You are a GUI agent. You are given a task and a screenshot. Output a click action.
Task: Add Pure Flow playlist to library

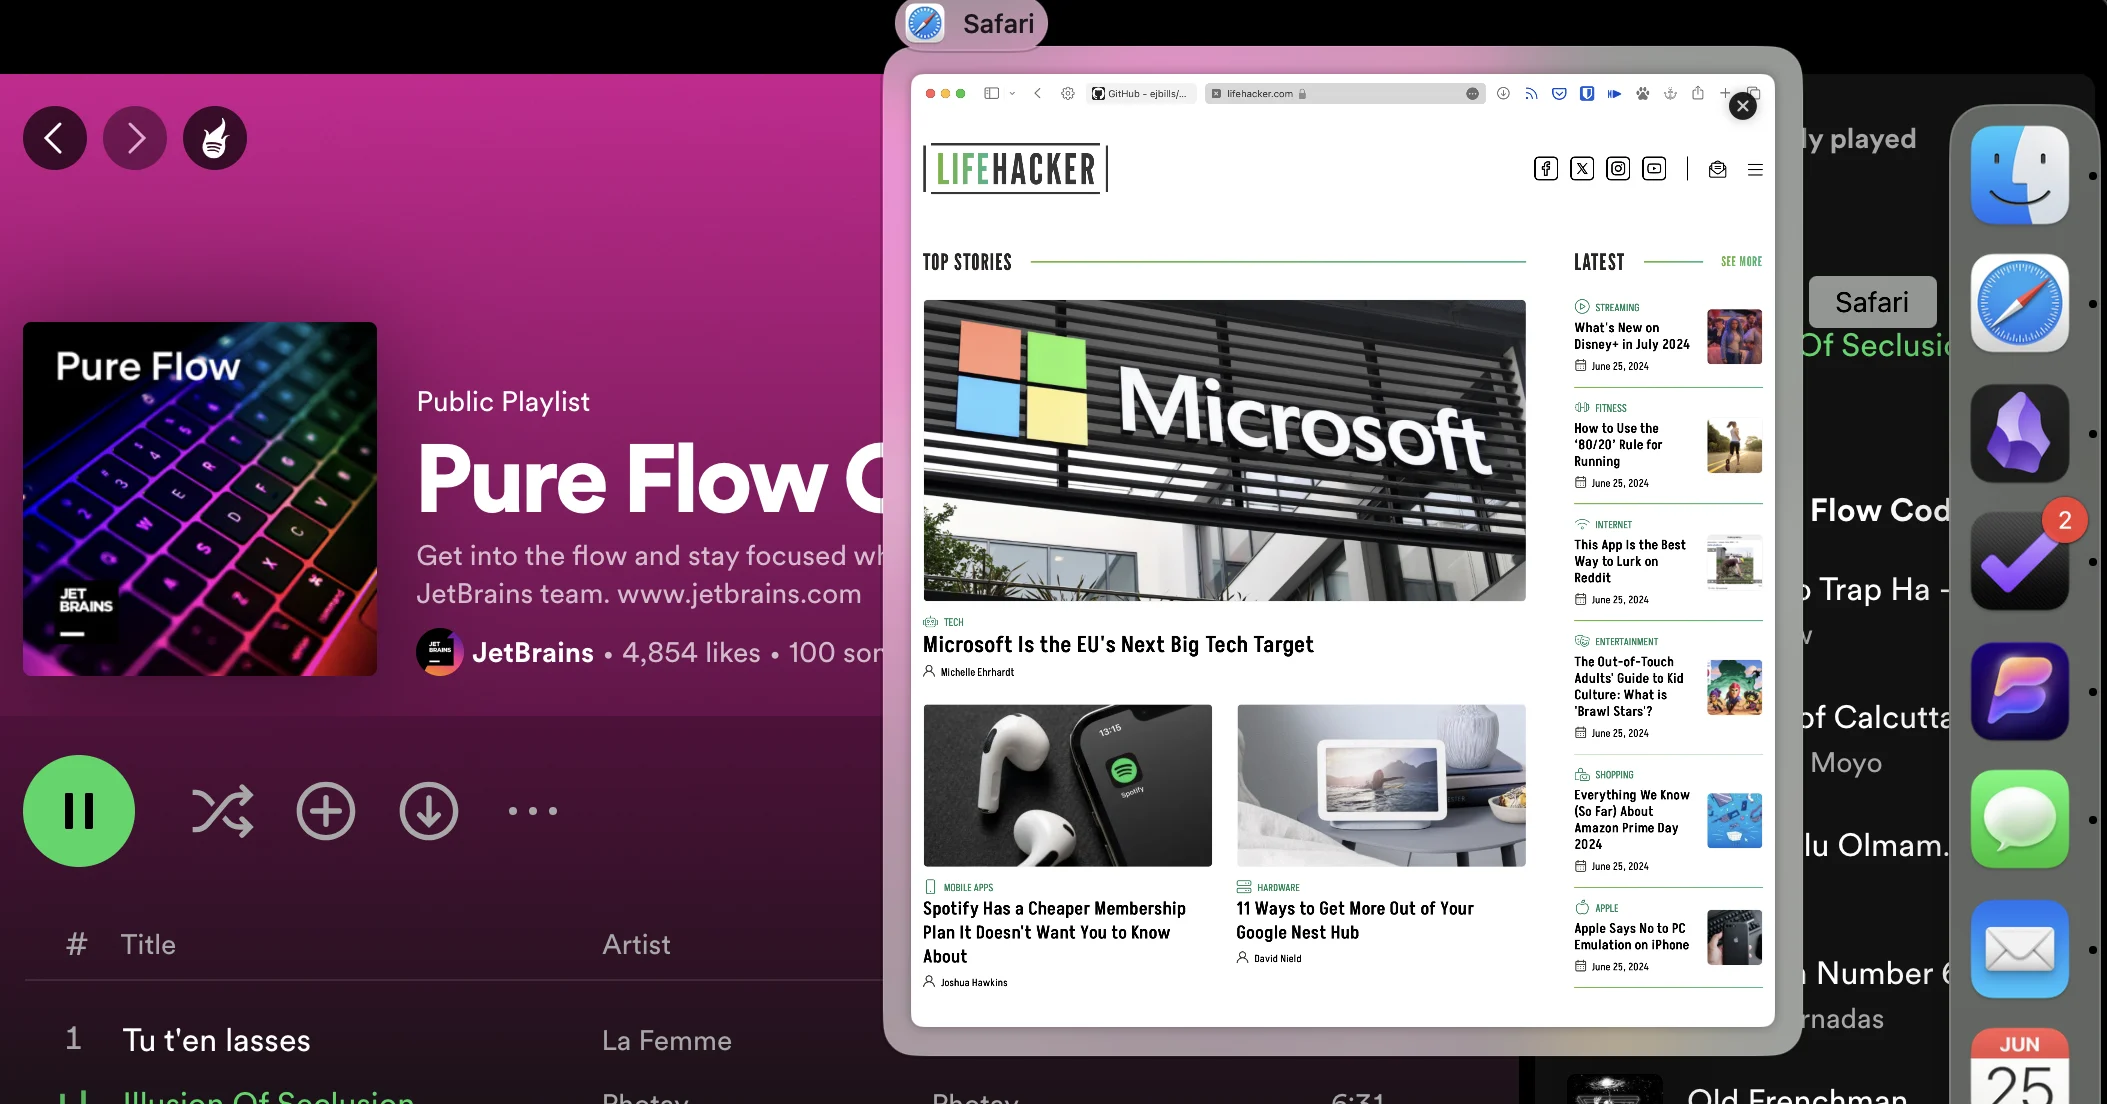[x=326, y=811]
